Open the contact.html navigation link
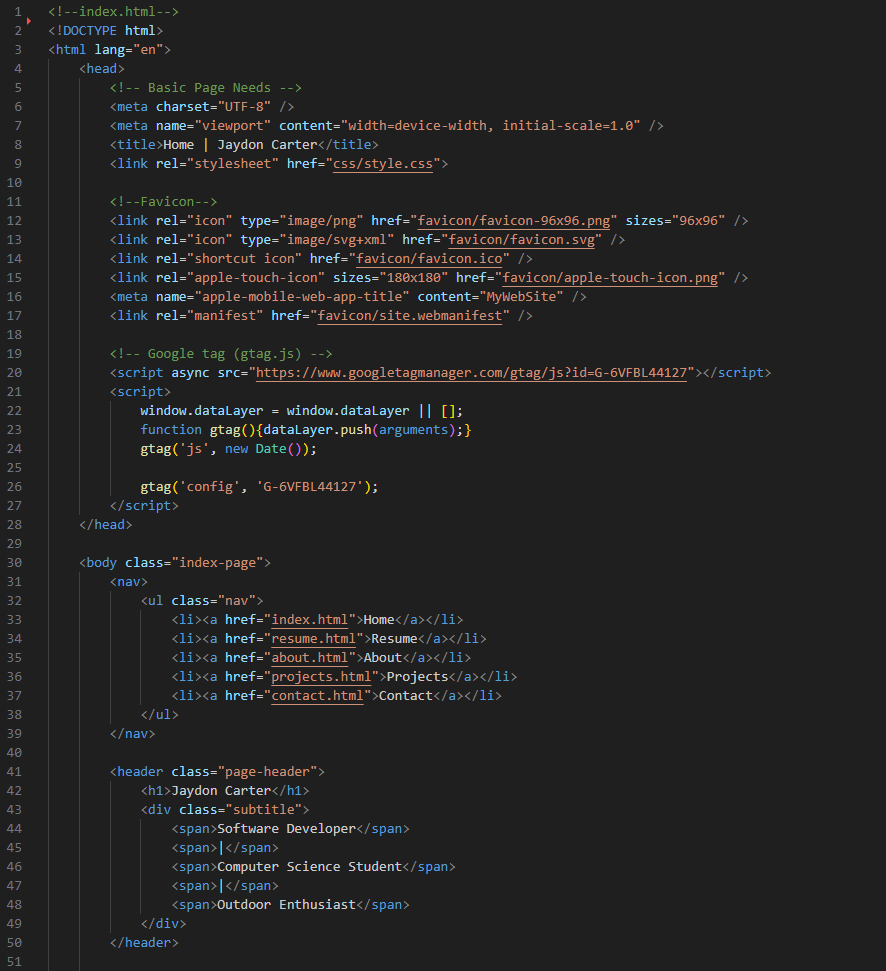The image size is (886, 971). 317,695
